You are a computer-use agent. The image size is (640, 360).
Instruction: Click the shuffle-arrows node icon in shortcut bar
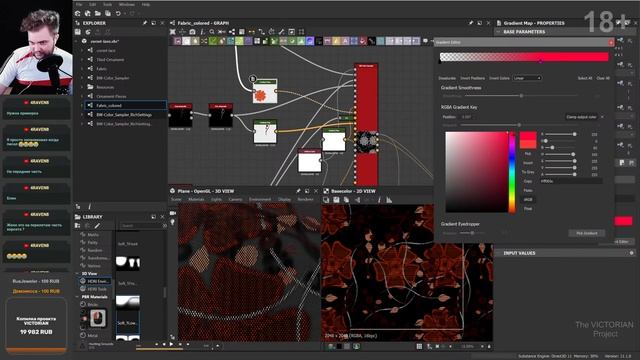point(204,41)
